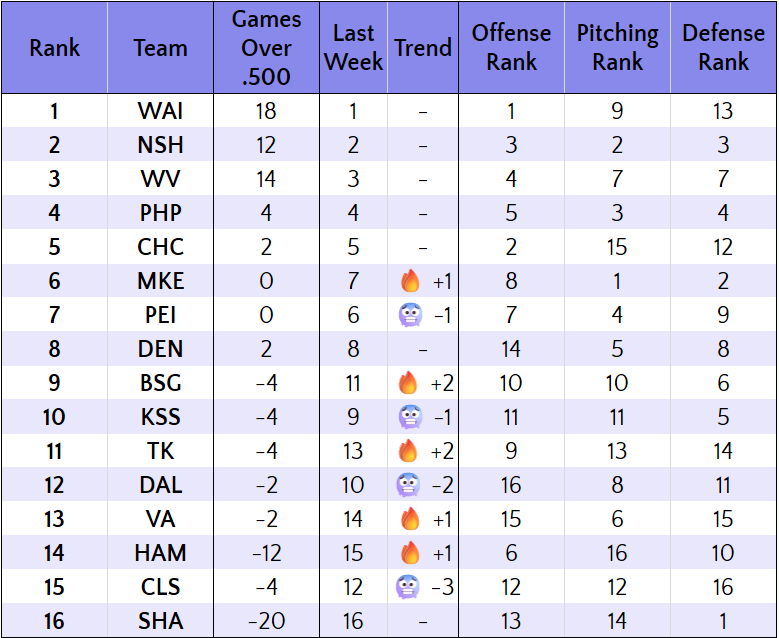
Task: Click the Last Week column header
Action: click(x=353, y=48)
